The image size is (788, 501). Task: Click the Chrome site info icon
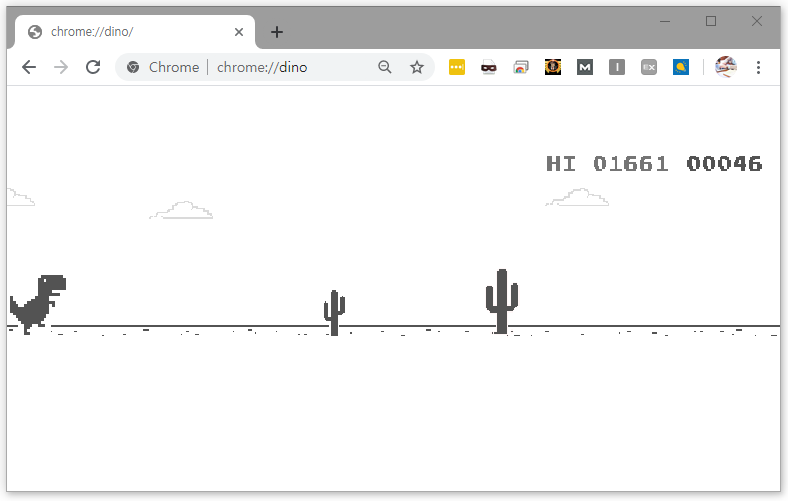(133, 67)
